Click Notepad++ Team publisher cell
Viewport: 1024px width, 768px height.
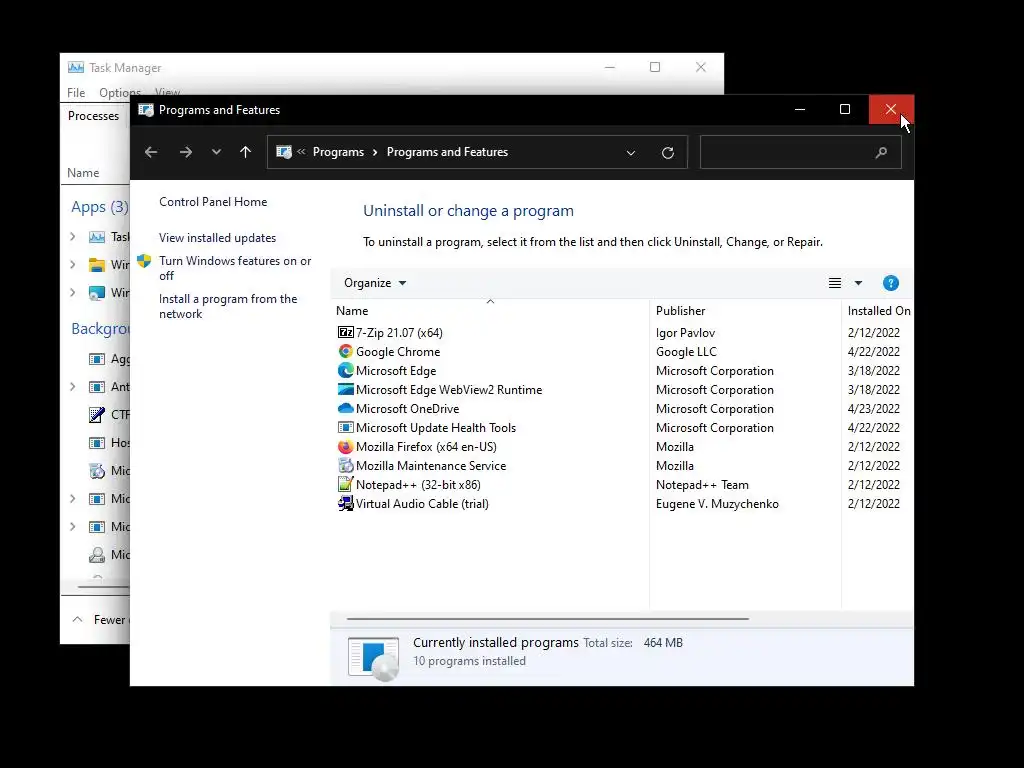[702, 485]
